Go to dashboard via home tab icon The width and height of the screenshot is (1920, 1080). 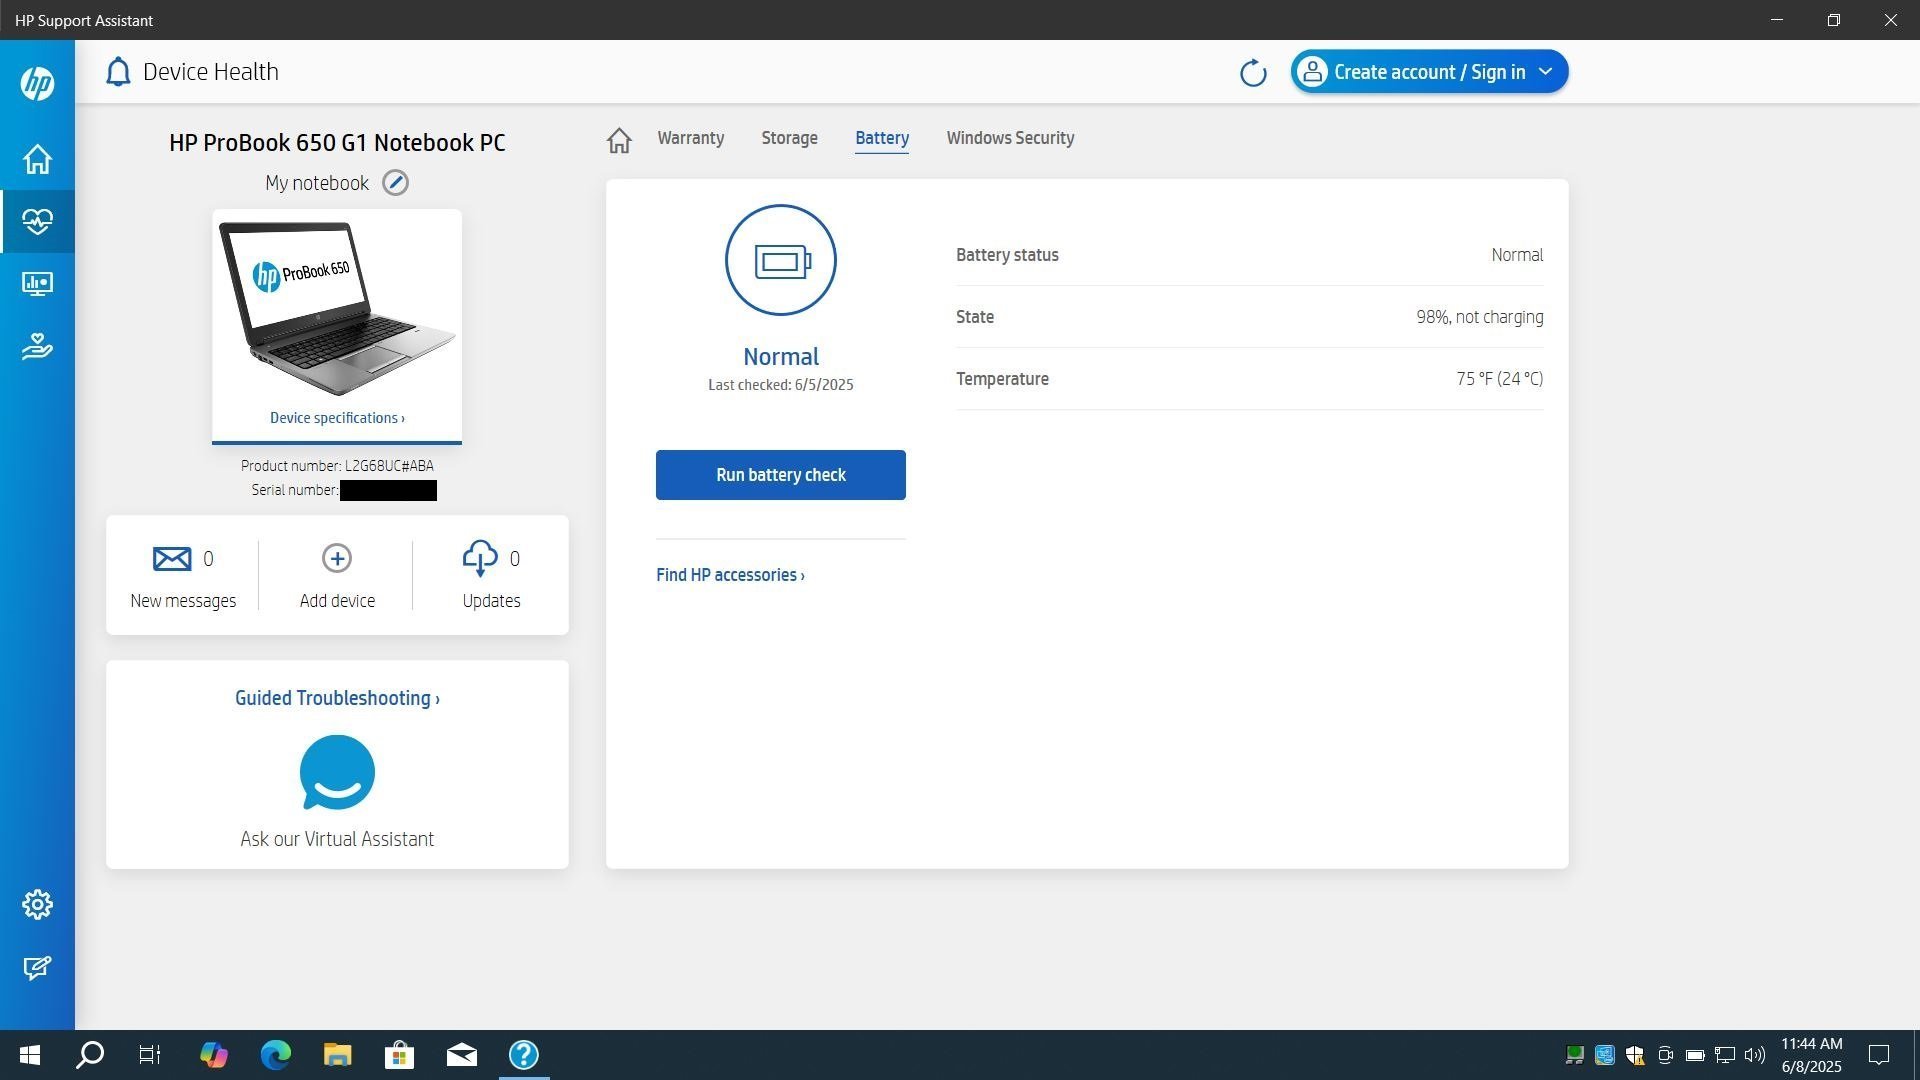619,140
